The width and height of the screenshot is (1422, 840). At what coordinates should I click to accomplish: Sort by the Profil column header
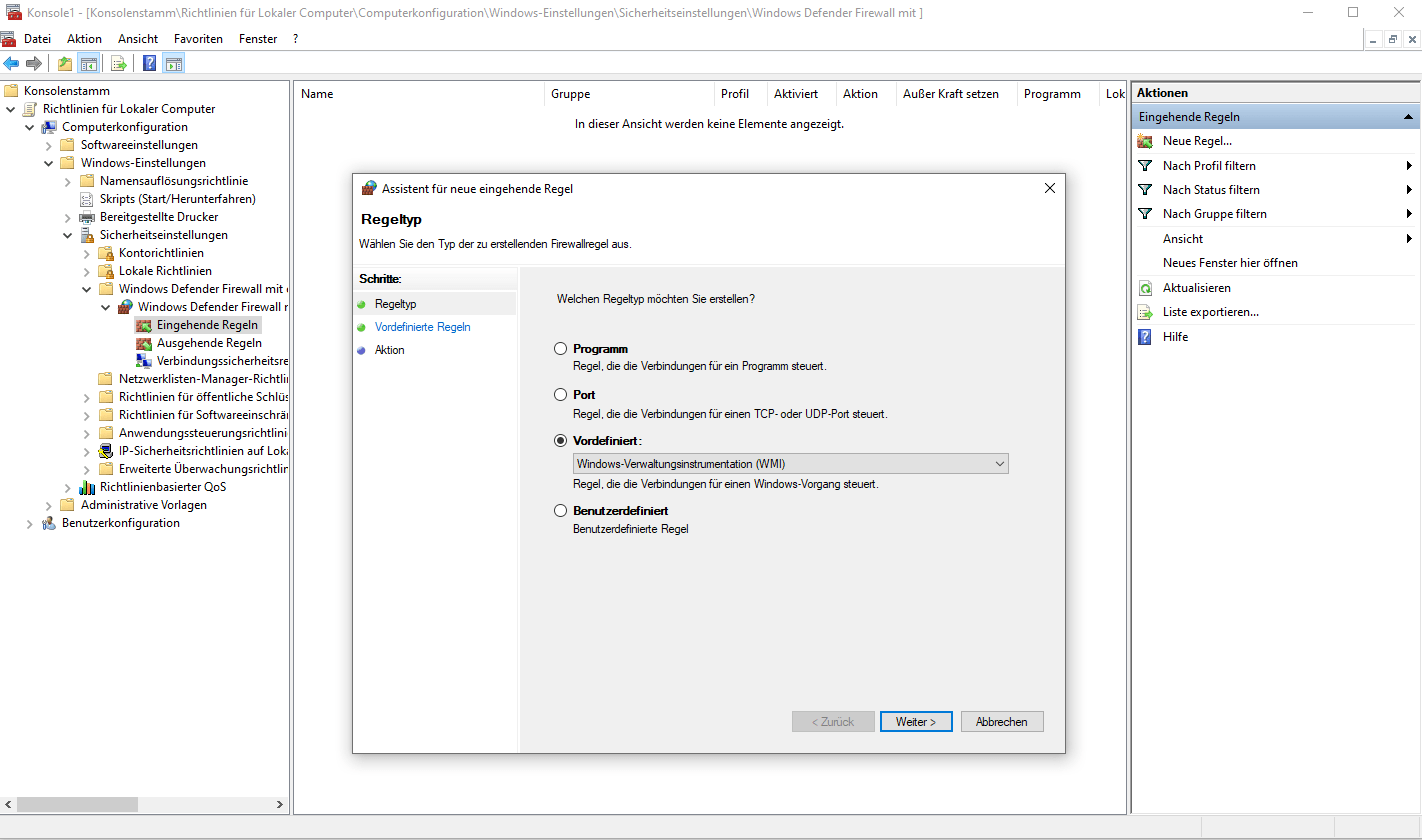(x=740, y=94)
